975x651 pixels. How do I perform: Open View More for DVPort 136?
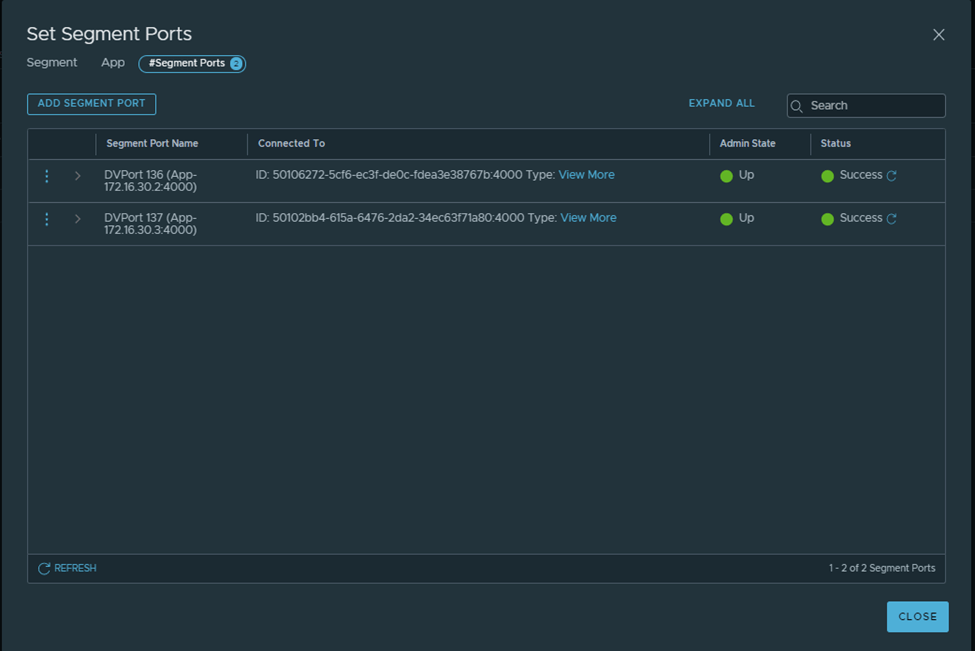click(x=586, y=175)
